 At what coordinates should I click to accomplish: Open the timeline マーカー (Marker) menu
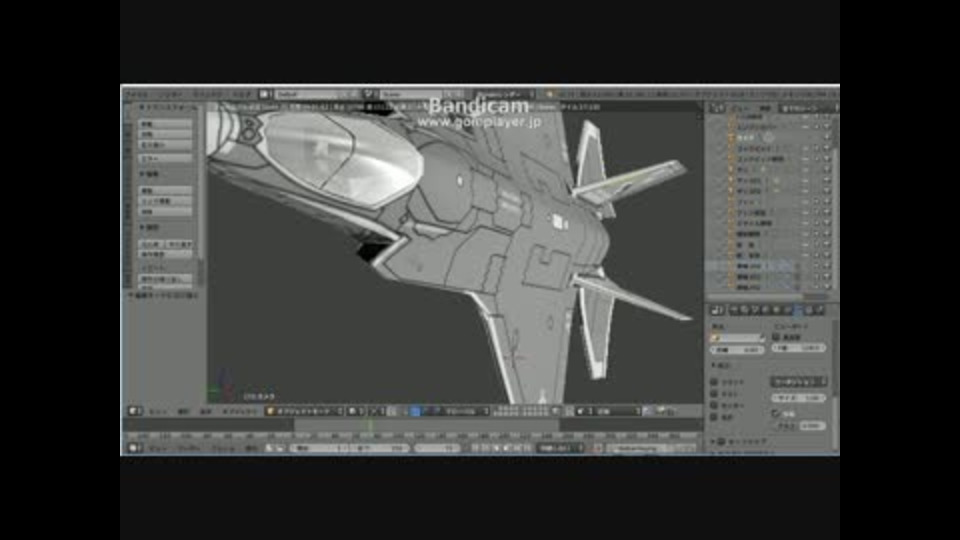[189, 448]
